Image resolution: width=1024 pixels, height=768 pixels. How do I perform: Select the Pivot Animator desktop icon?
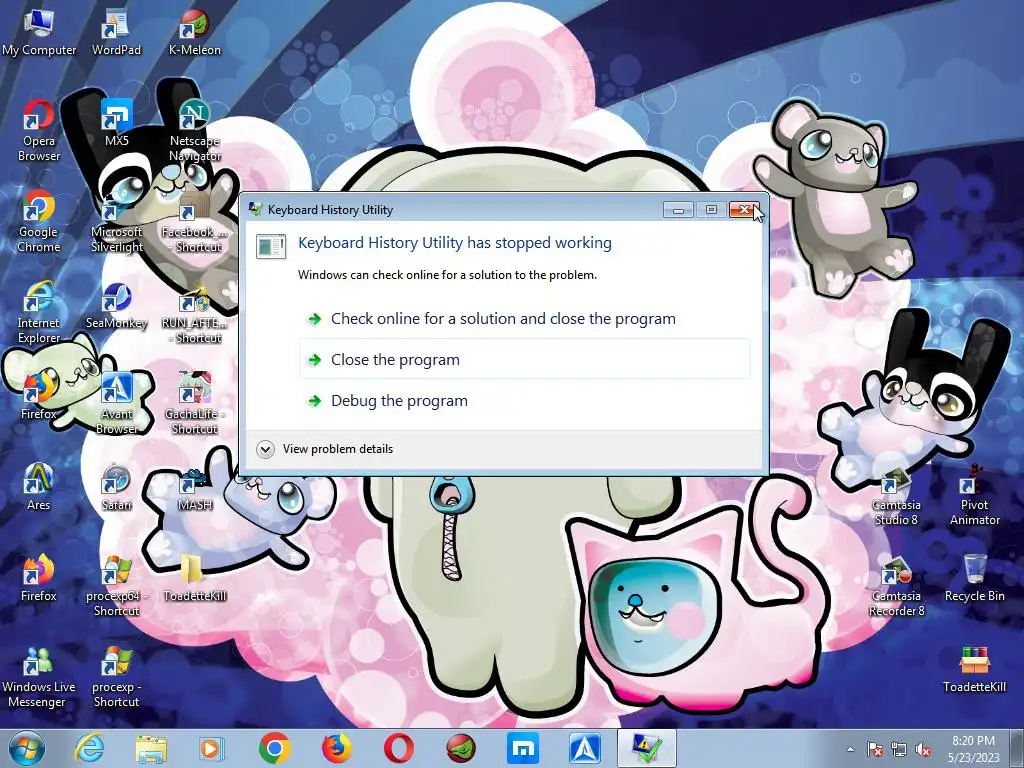(x=974, y=495)
